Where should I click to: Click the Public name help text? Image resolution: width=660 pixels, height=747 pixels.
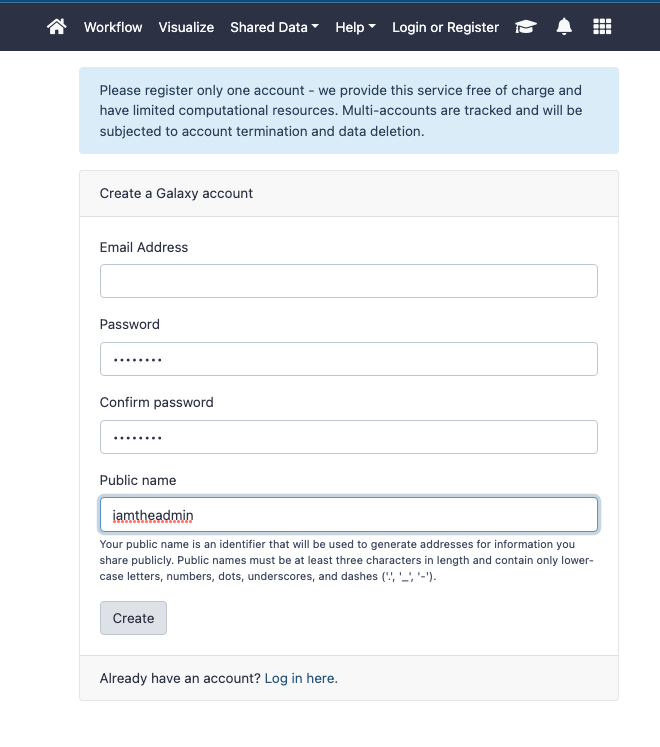pos(346,560)
